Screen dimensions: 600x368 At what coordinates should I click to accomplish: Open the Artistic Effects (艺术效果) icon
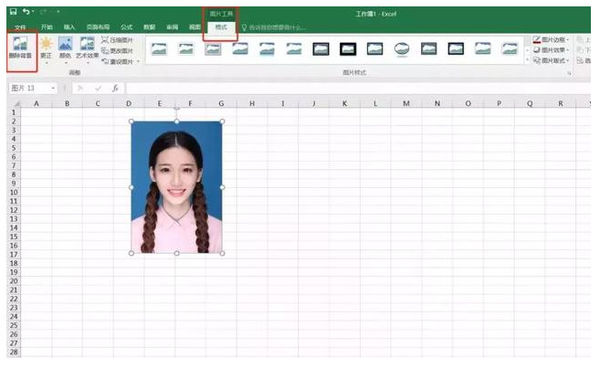pyautogui.click(x=87, y=48)
